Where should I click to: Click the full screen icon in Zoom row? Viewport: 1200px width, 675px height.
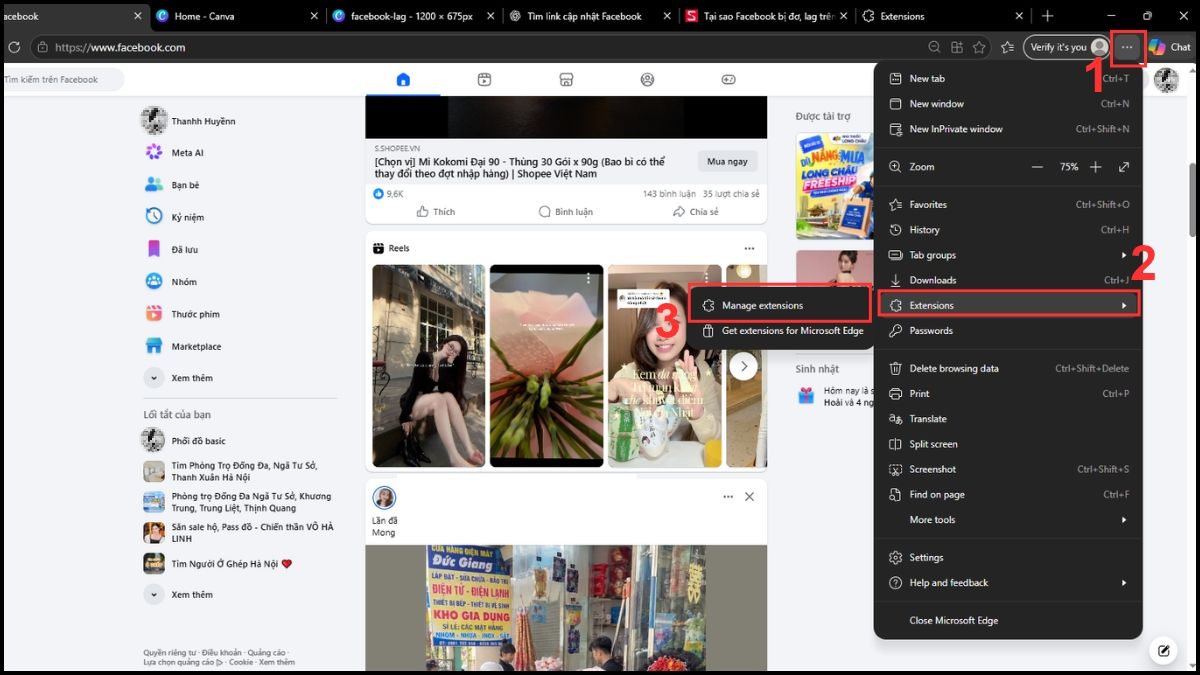tap(1124, 167)
